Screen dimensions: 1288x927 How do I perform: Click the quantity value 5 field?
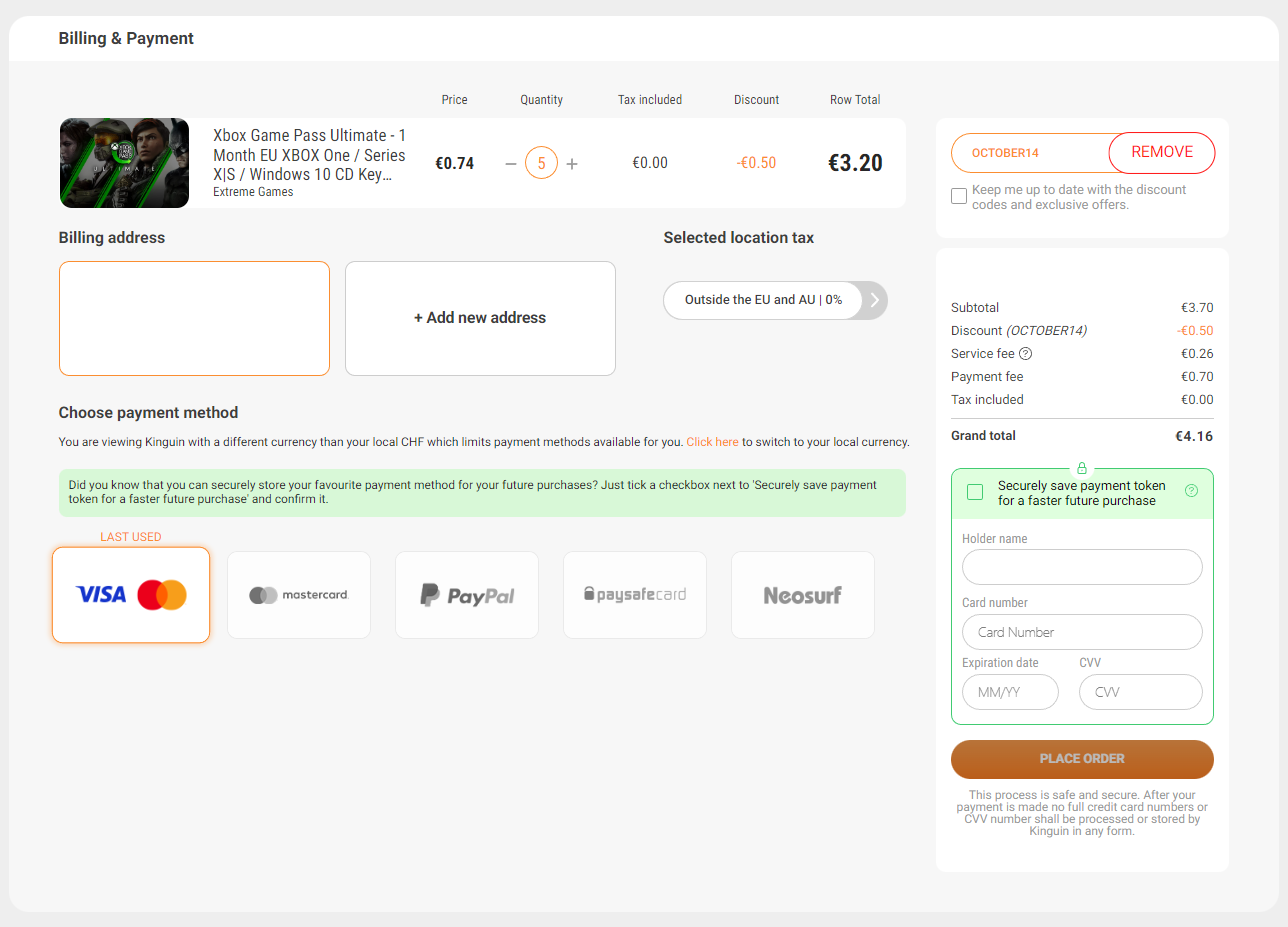pyautogui.click(x=541, y=163)
